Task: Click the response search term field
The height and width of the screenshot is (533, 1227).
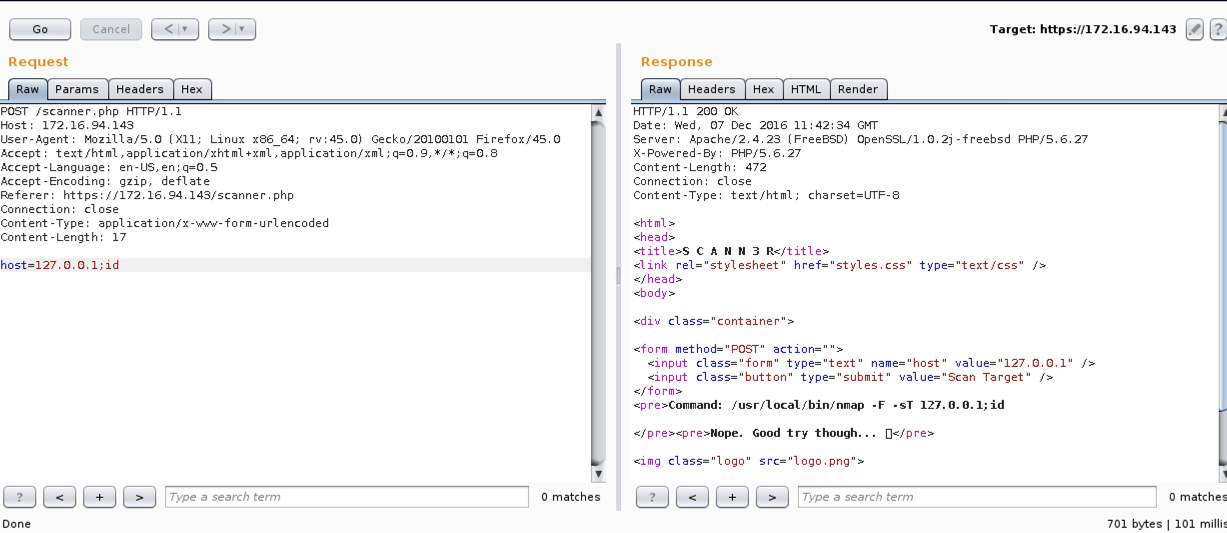Action: coord(976,497)
